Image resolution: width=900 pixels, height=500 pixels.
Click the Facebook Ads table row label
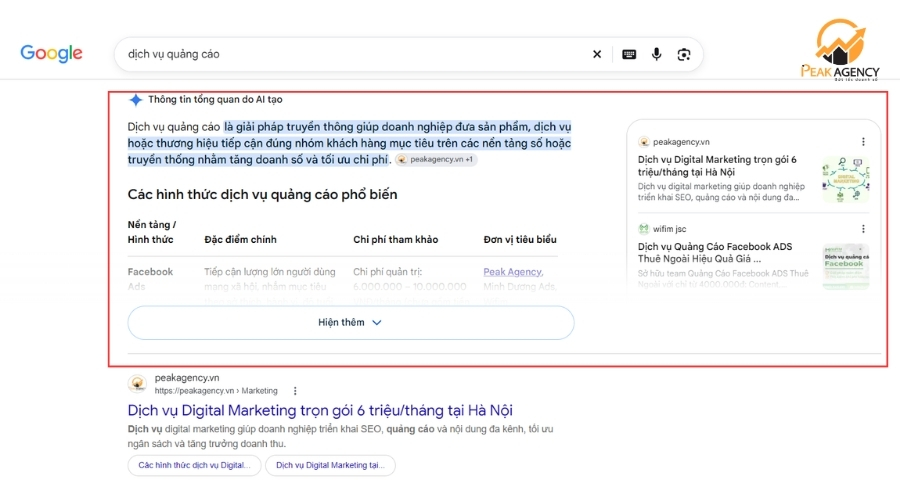pos(150,279)
